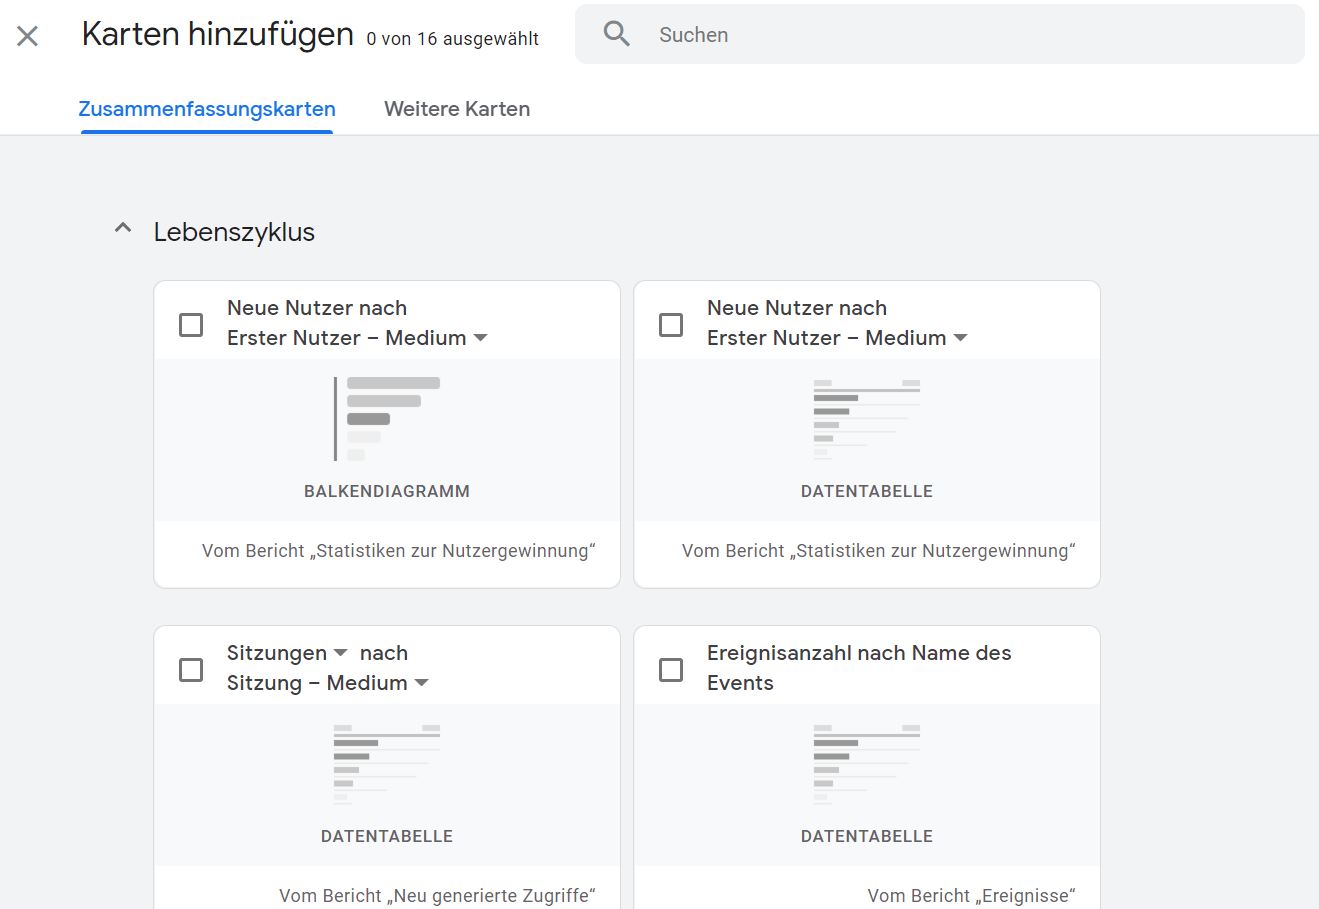Switch to the Zusammenfassungskarten tab
This screenshot has height=909, width=1319.
(x=207, y=108)
